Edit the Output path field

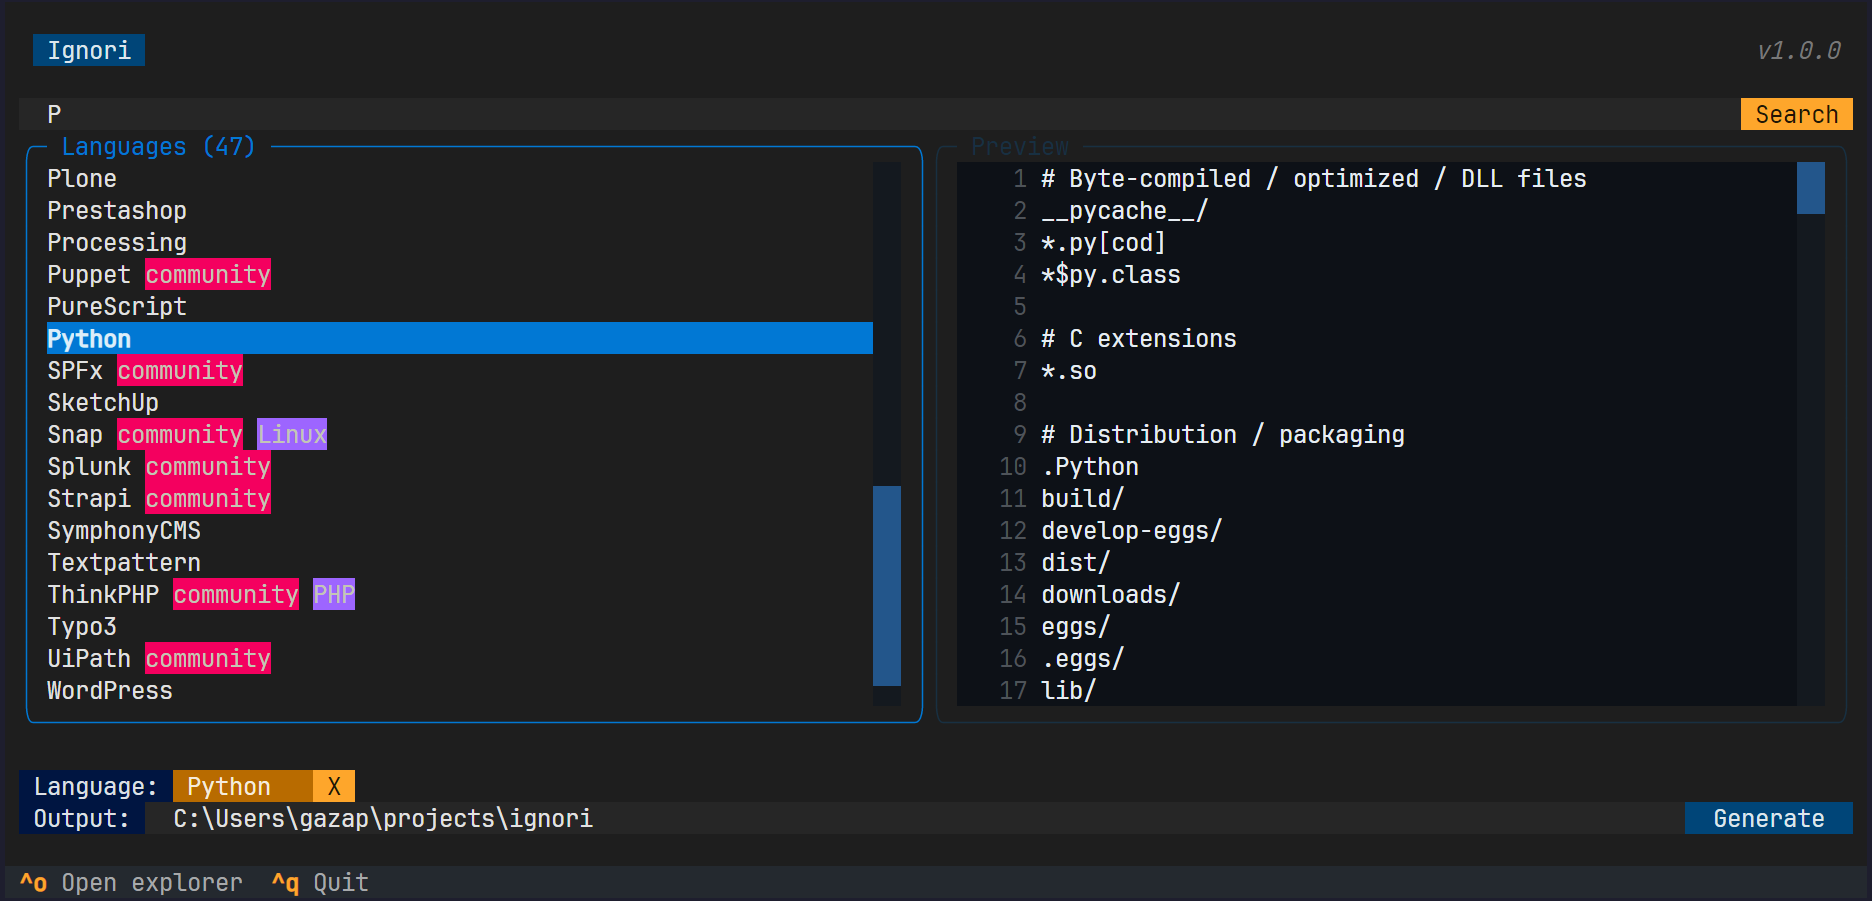click(x=915, y=818)
